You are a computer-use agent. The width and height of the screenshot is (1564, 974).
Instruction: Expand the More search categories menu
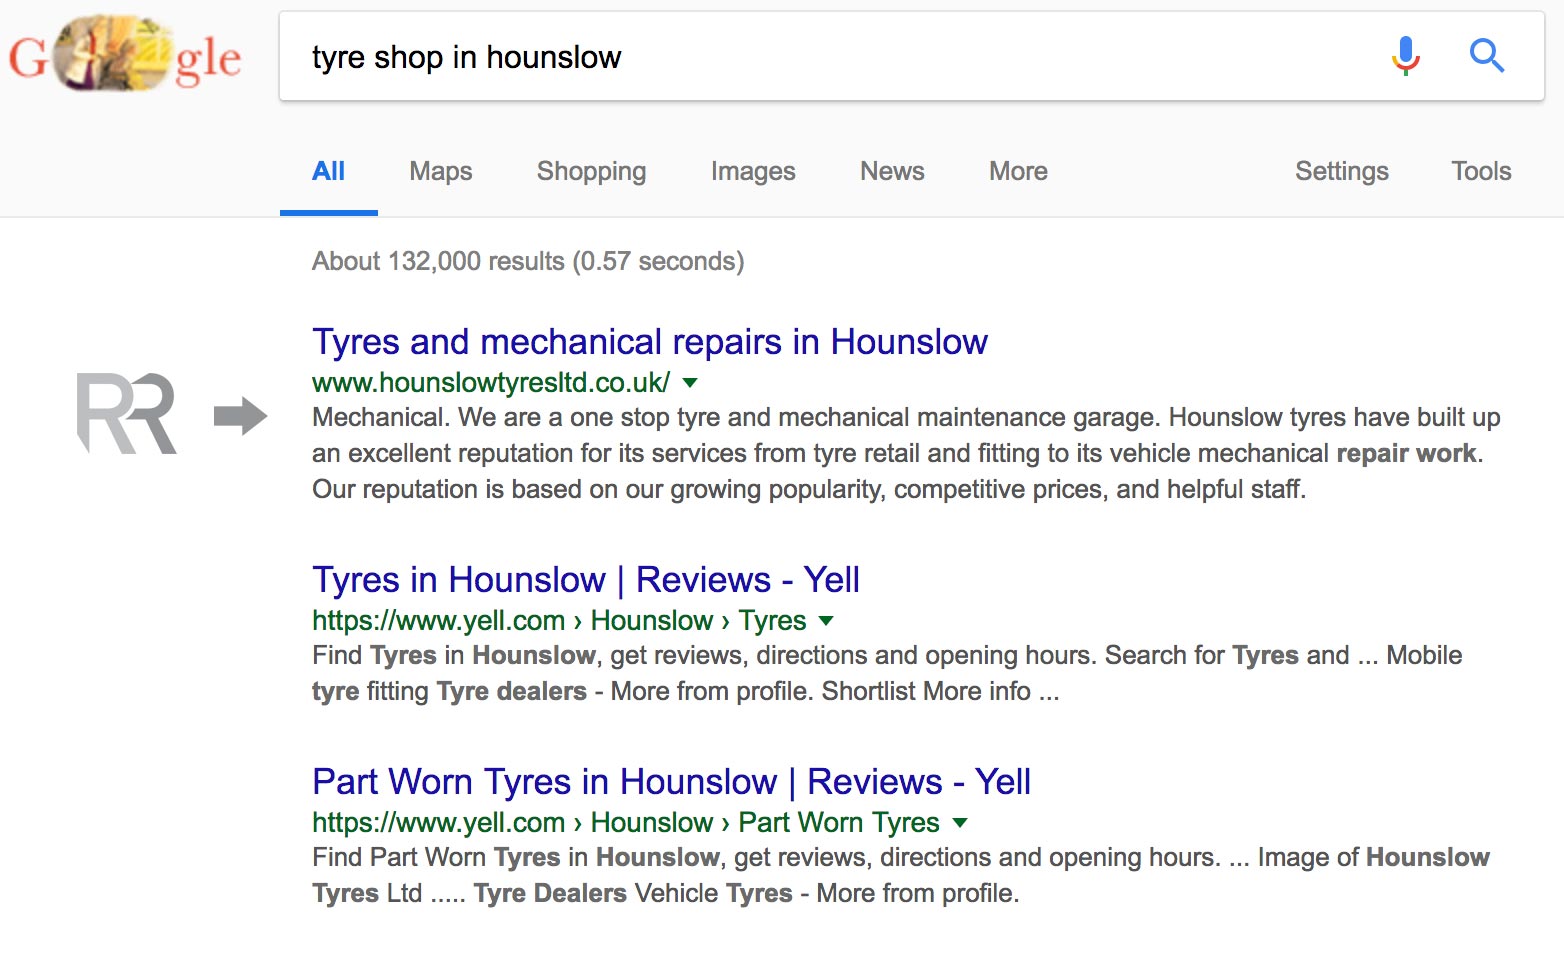coord(1018,171)
